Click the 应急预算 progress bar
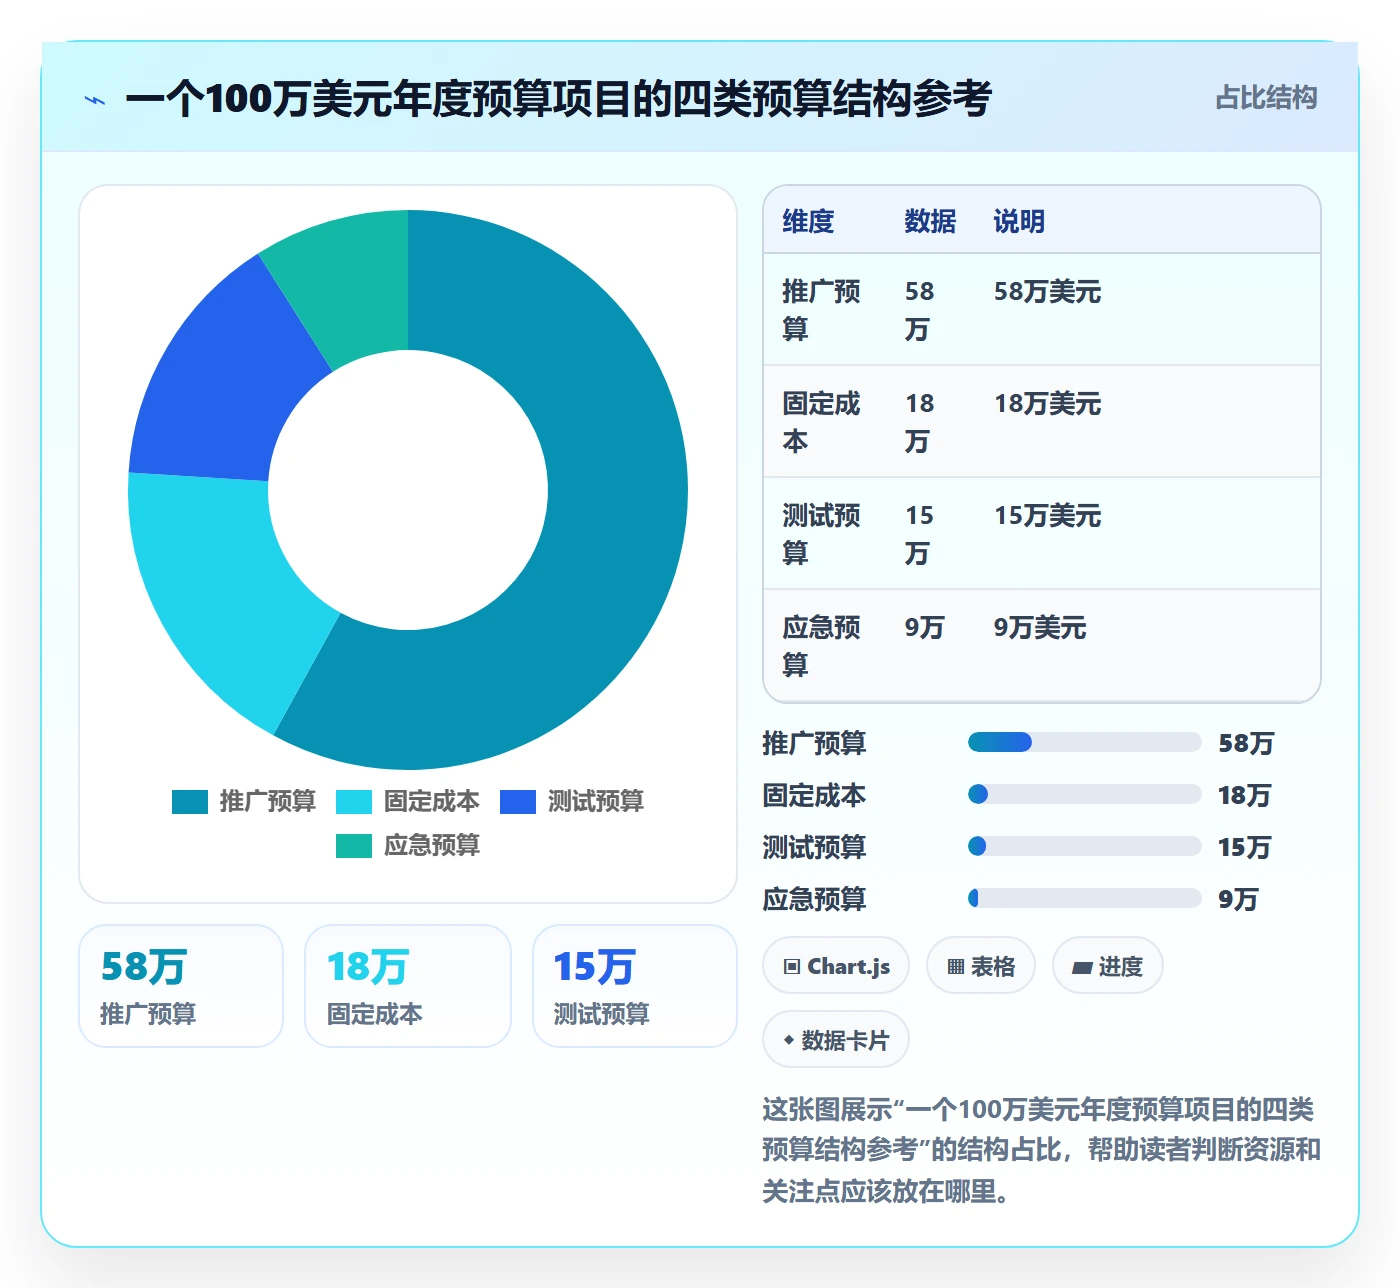The width and height of the screenshot is (1400, 1288). point(1084,898)
